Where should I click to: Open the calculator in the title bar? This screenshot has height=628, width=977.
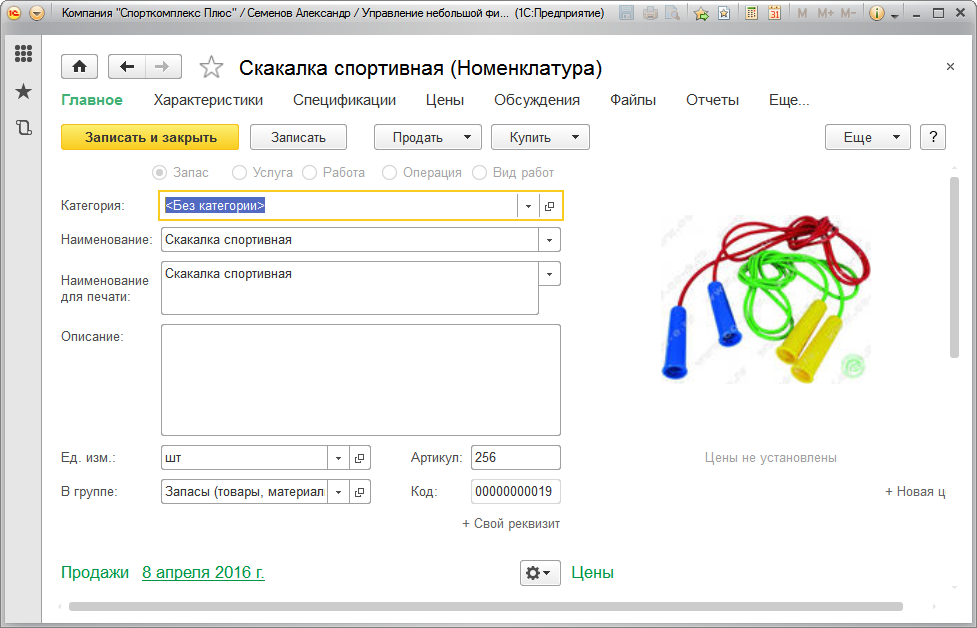point(751,14)
